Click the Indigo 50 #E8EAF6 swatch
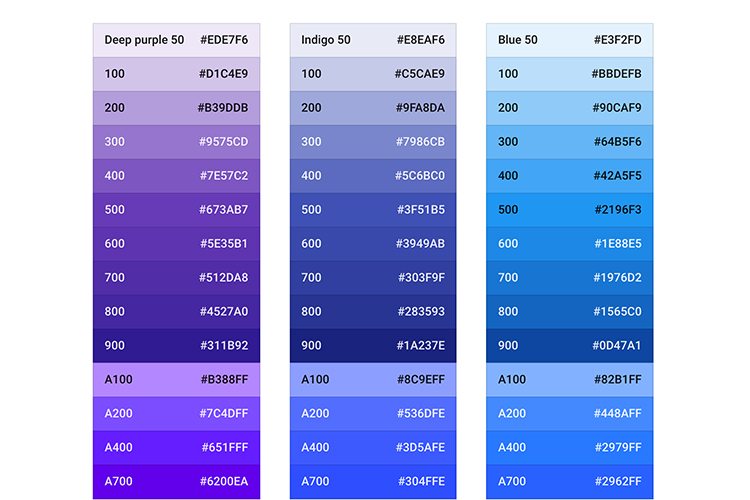 point(373,40)
